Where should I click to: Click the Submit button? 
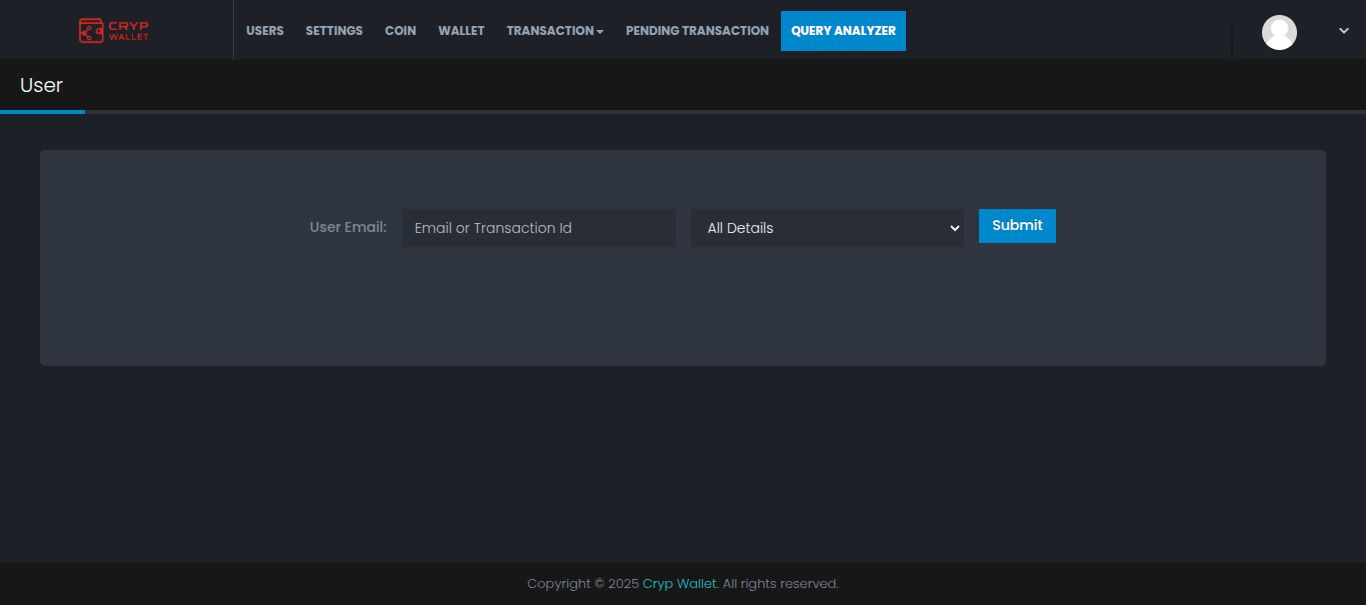pos(1017,226)
